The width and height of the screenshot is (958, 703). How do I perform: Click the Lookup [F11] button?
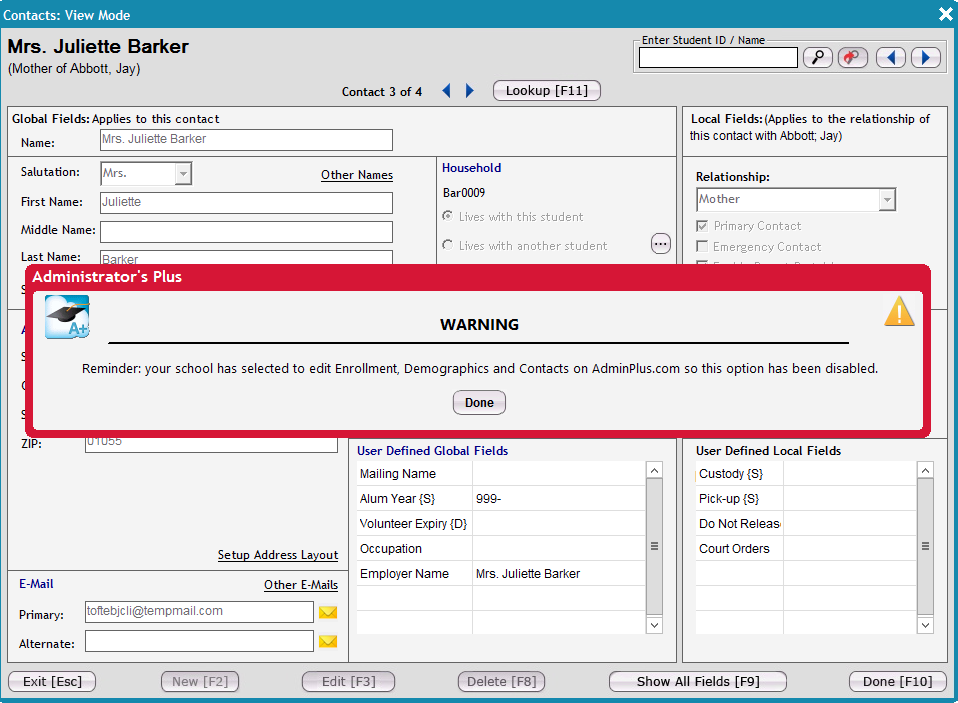coord(547,90)
